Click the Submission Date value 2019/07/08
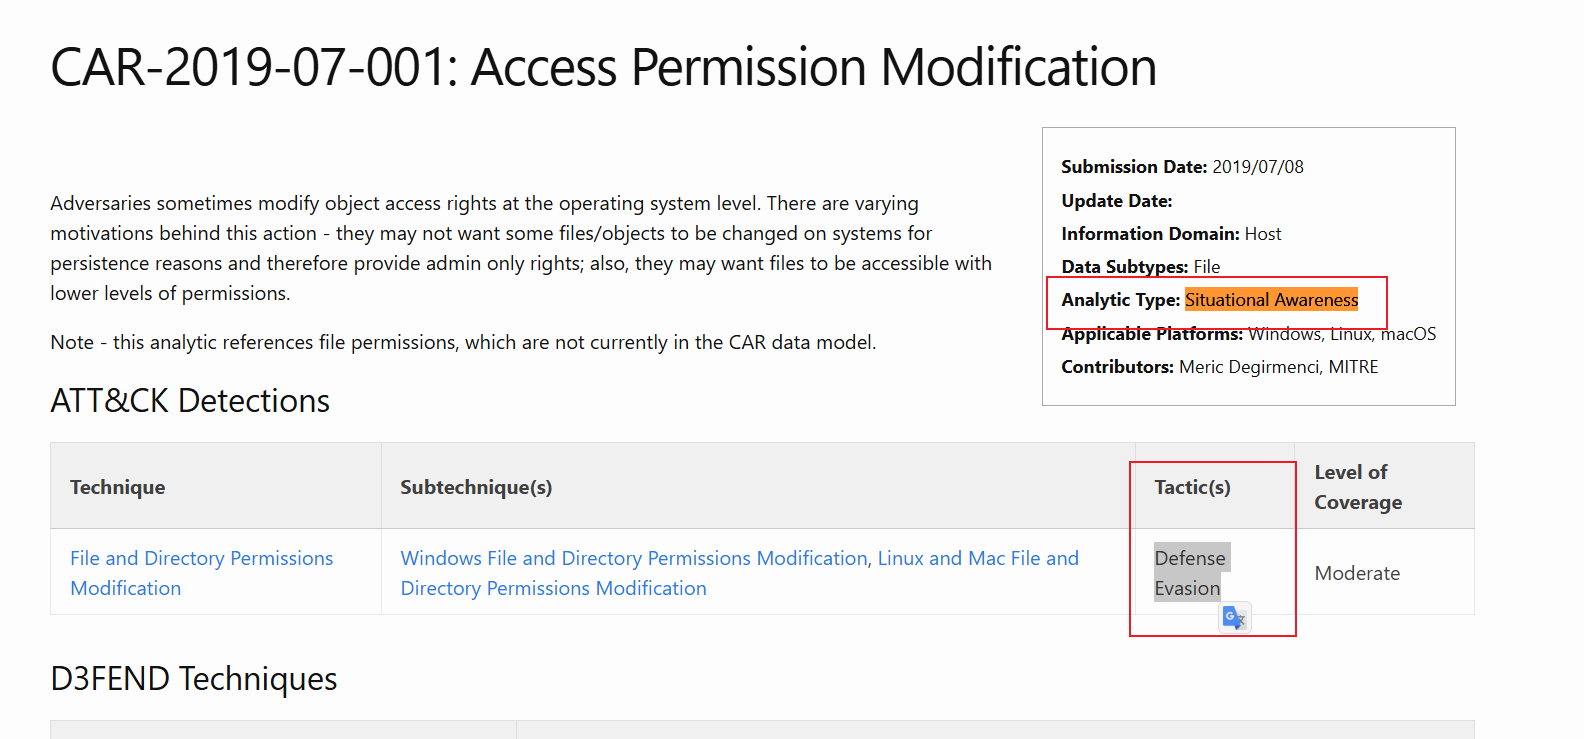 click(x=1257, y=167)
